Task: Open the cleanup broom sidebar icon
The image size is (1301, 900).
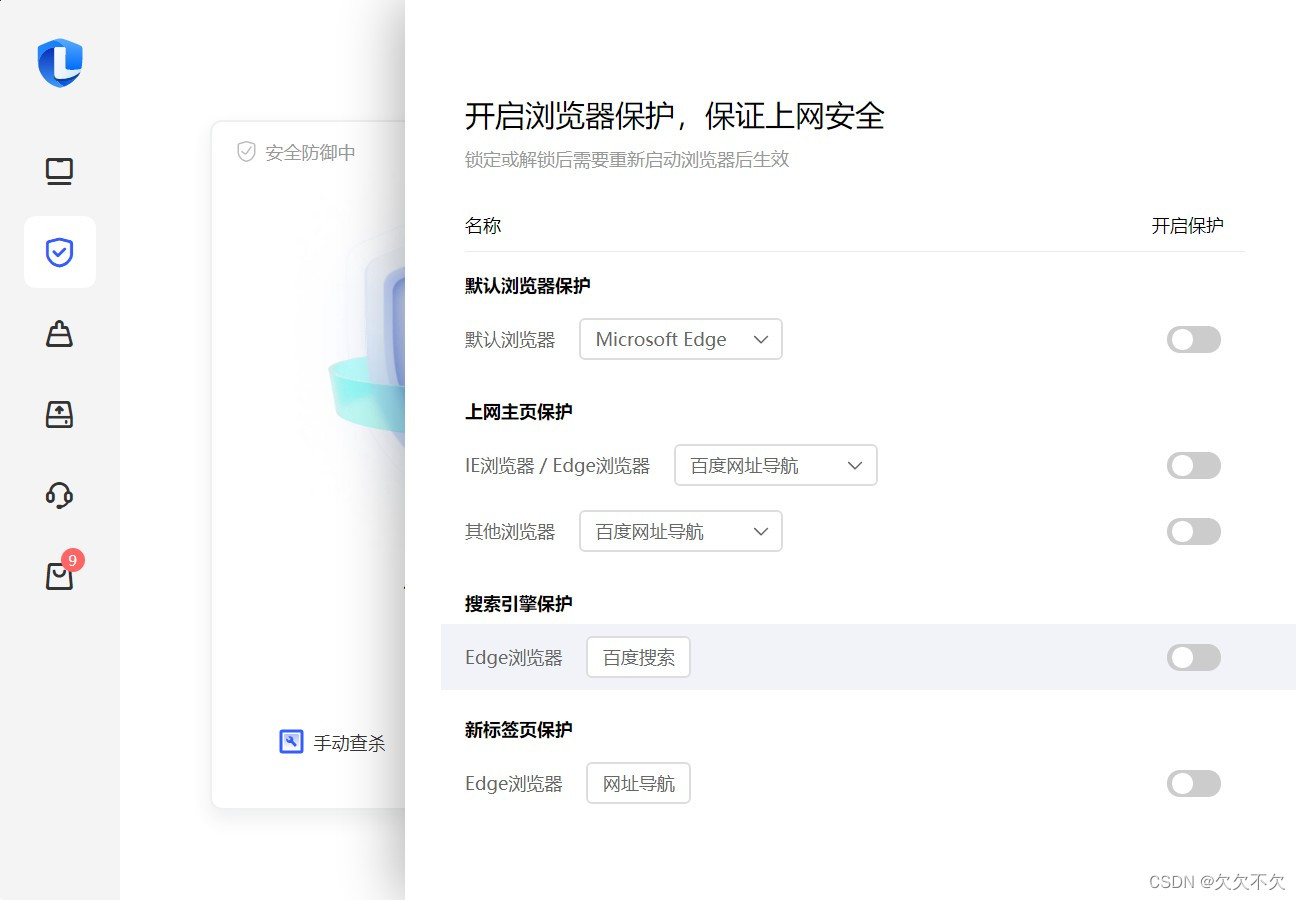Action: coord(60,333)
